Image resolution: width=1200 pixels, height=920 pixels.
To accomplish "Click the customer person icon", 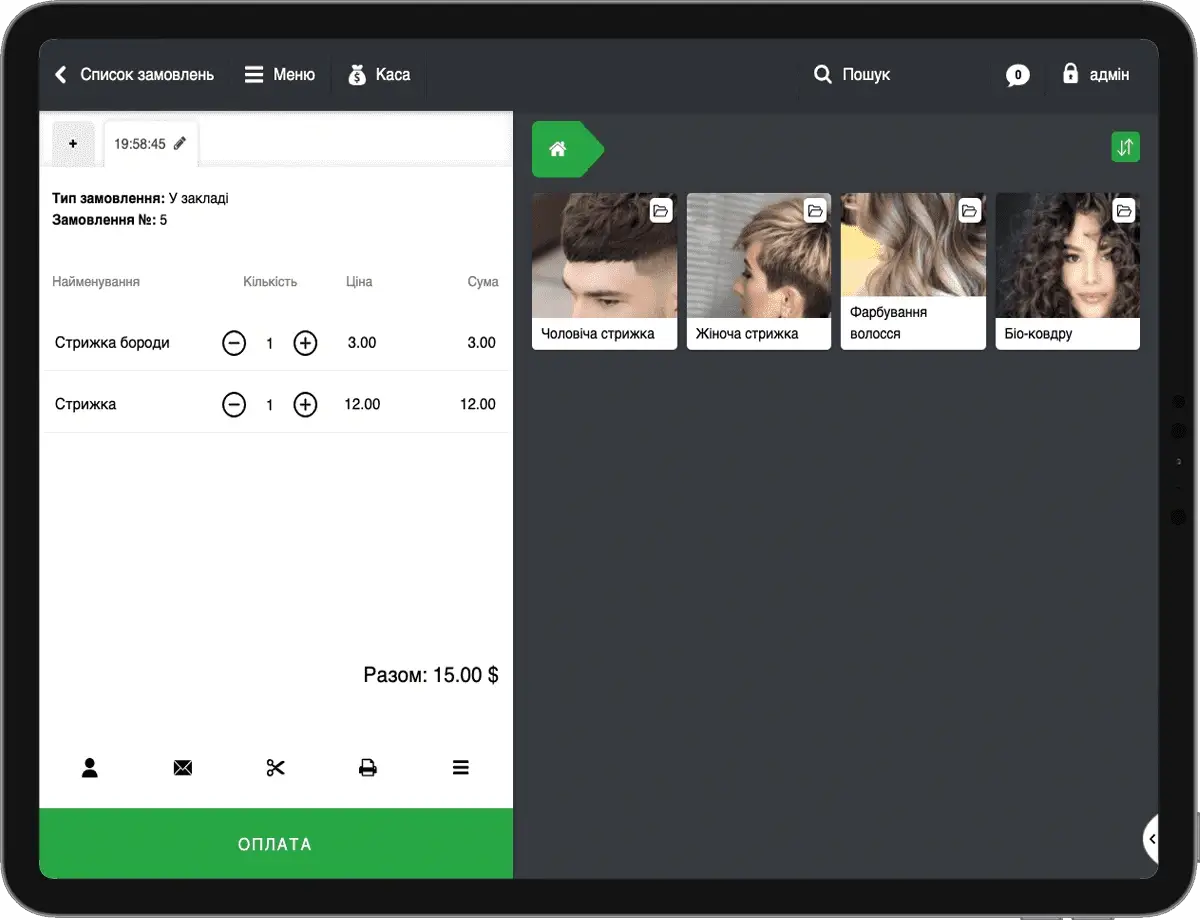I will 90,768.
